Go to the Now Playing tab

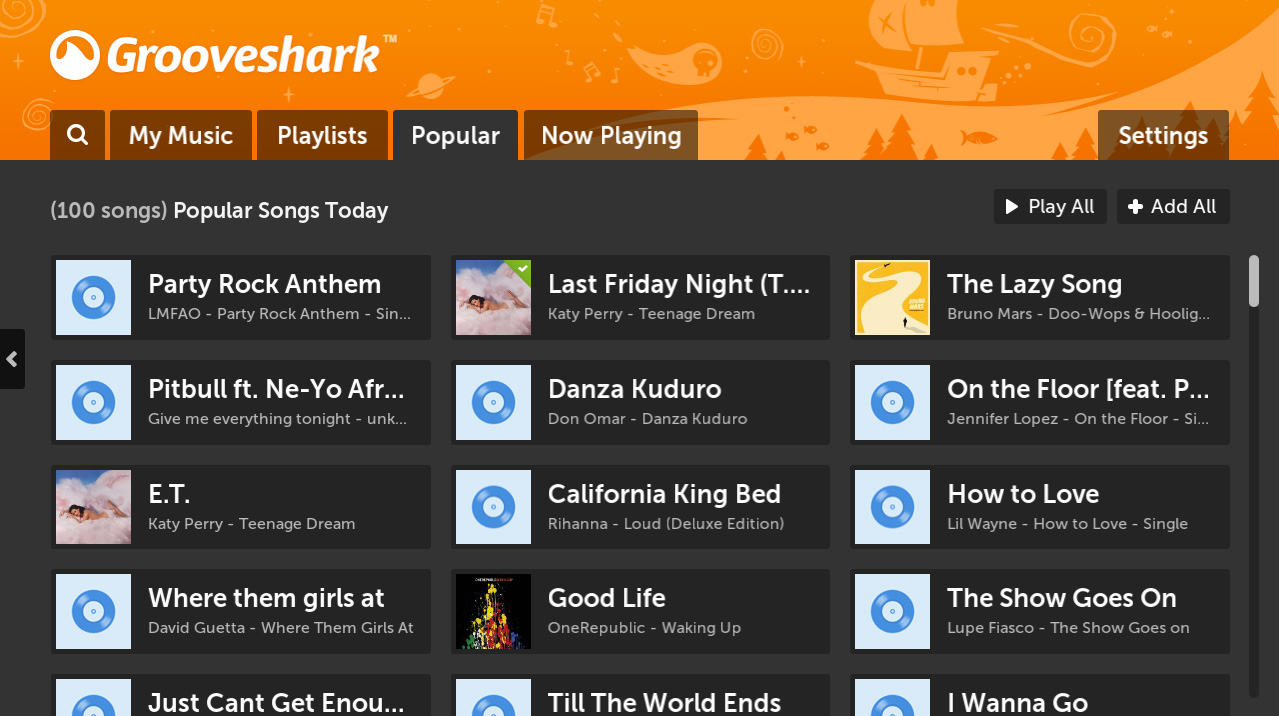(611, 135)
